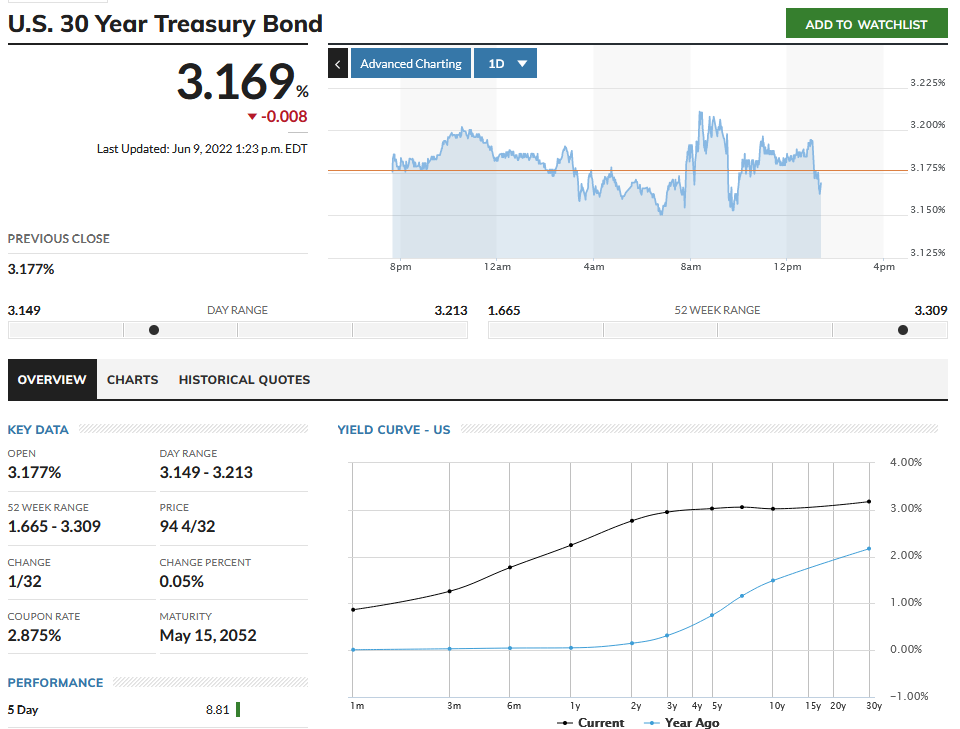Click the 12pm label on intraday chart
Screen dimensions: 960x729
coord(787,267)
